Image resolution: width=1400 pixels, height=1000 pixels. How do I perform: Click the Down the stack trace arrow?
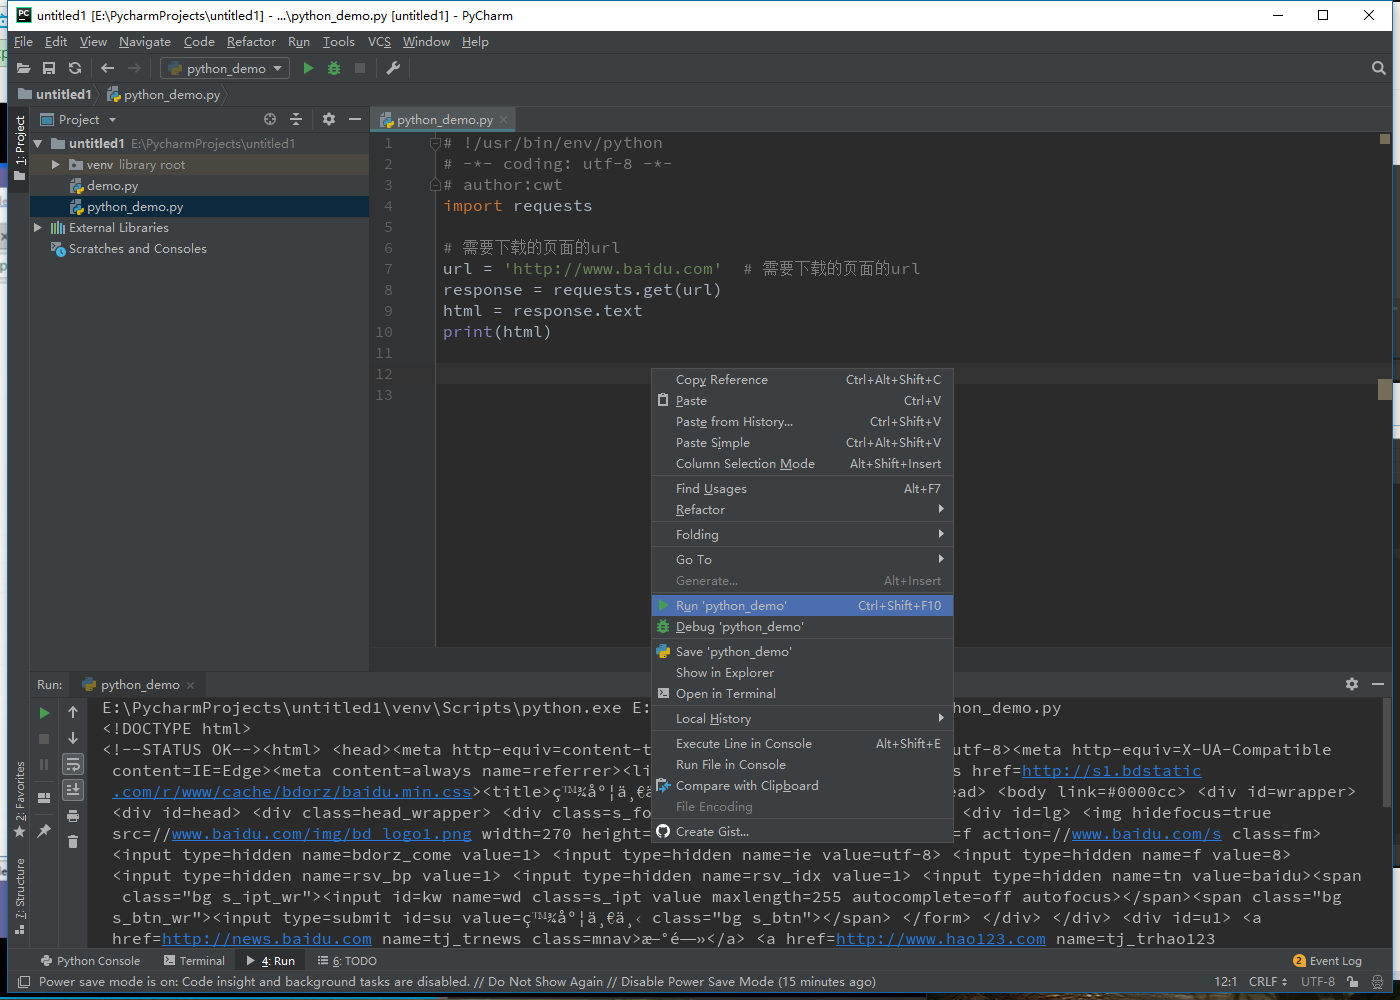tap(73, 738)
